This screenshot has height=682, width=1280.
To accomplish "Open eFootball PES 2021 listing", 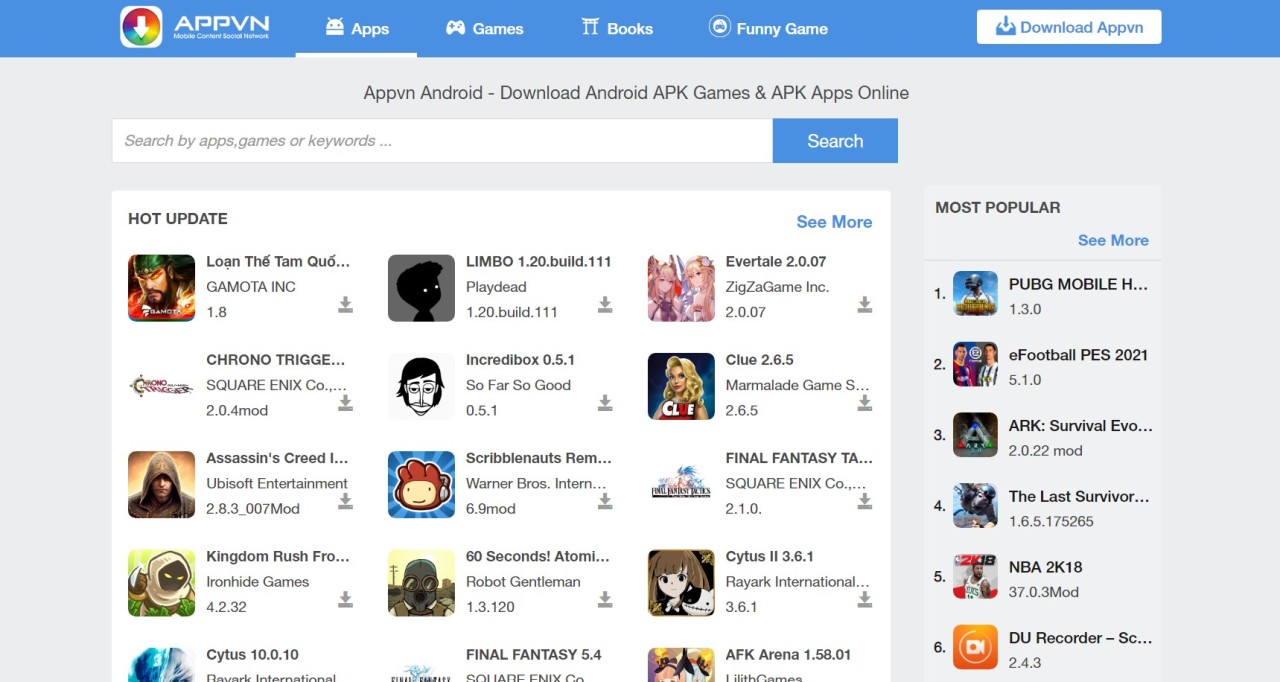I will tap(1078, 355).
